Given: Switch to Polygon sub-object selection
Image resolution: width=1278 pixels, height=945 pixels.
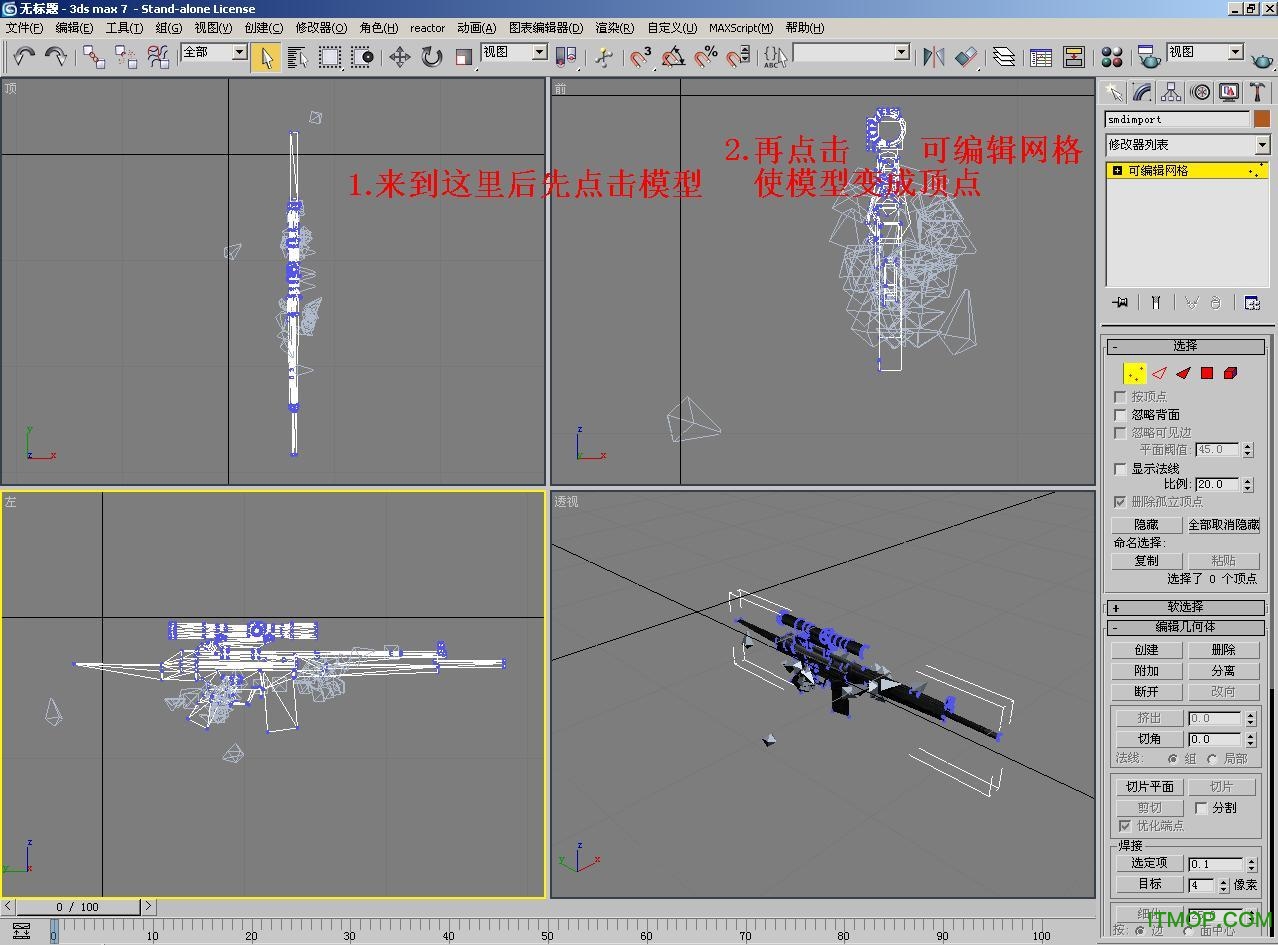Looking at the screenshot, I should [x=1207, y=373].
